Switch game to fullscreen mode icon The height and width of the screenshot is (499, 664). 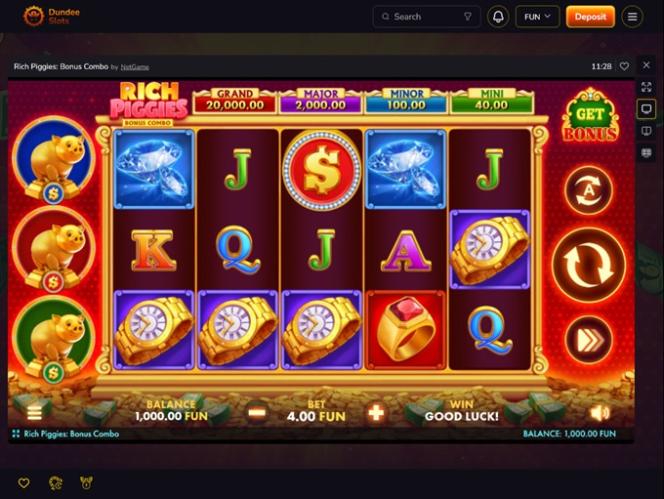[646, 87]
